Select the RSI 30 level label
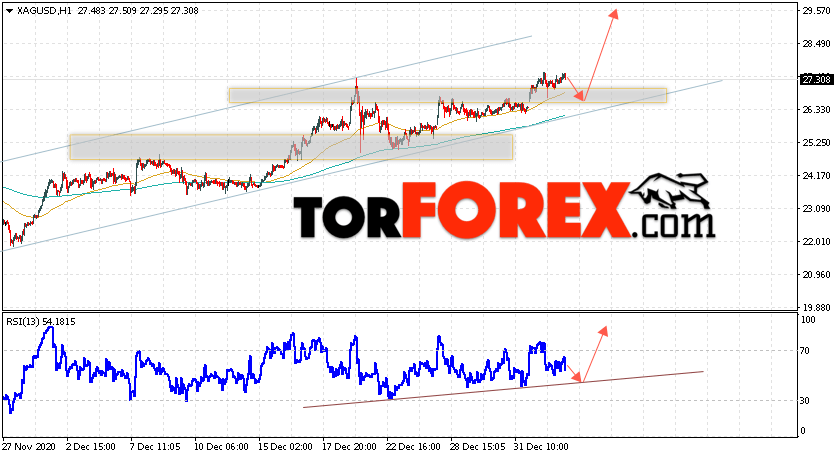The image size is (838, 458). click(806, 401)
